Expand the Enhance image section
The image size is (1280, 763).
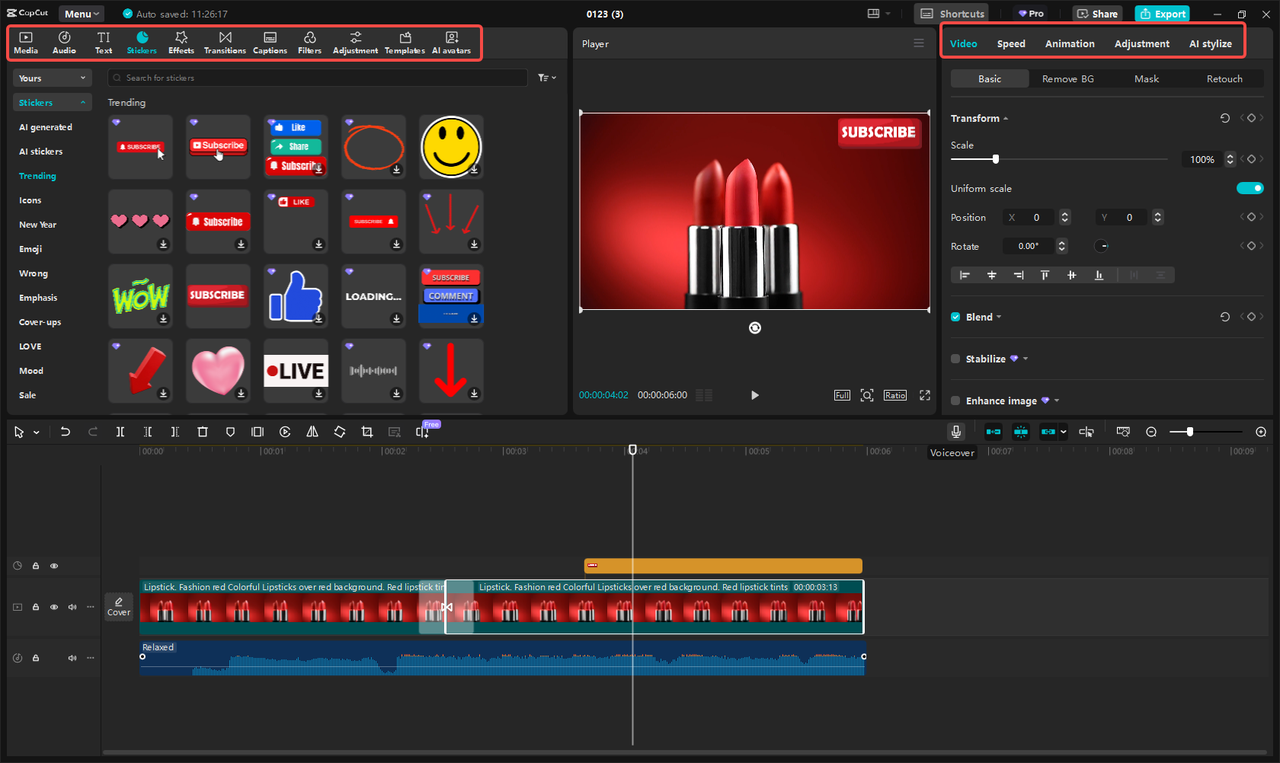pos(1056,400)
